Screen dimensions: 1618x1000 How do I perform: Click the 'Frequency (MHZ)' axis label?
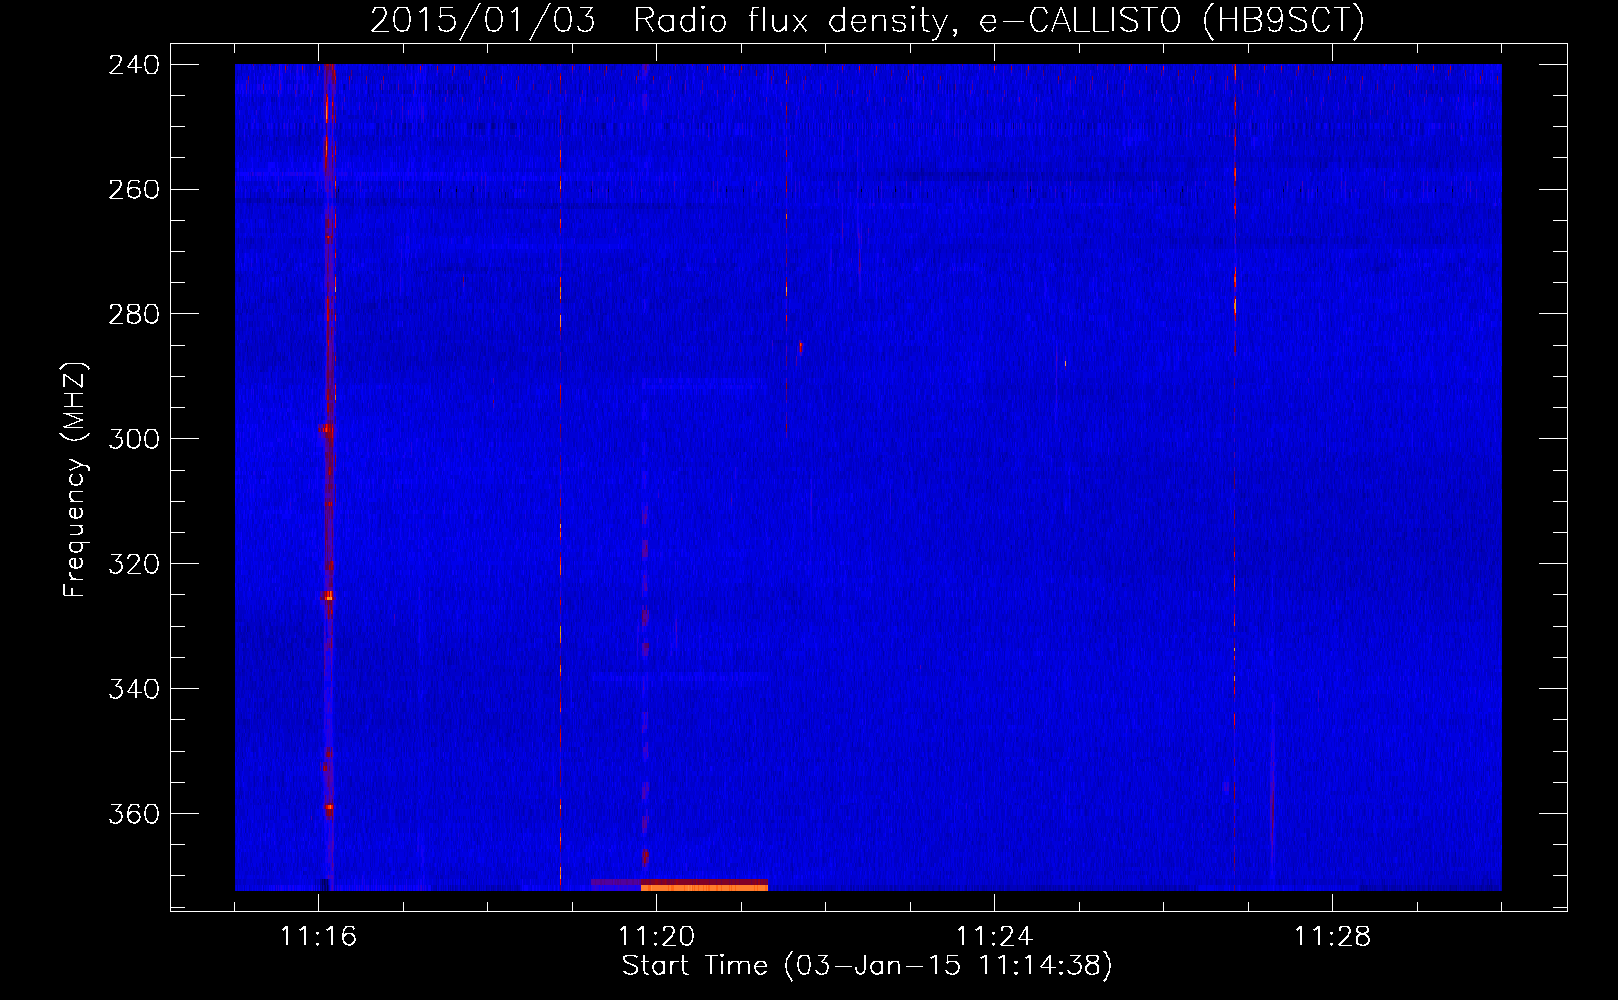click(75, 479)
